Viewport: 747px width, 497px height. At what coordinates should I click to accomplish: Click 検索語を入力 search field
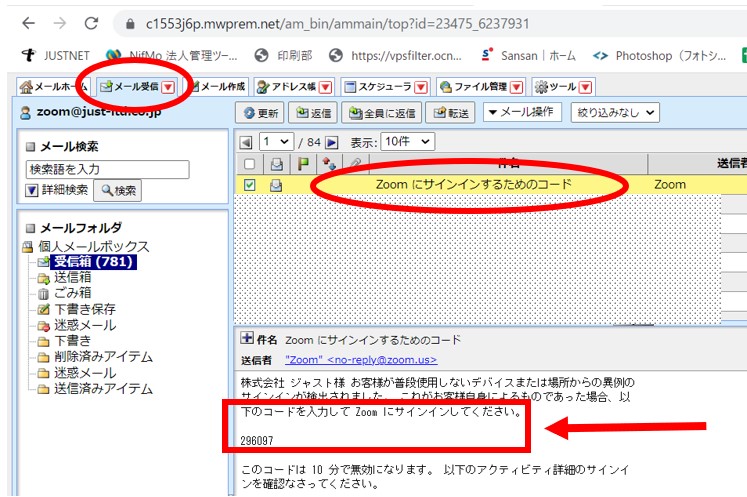(x=107, y=169)
